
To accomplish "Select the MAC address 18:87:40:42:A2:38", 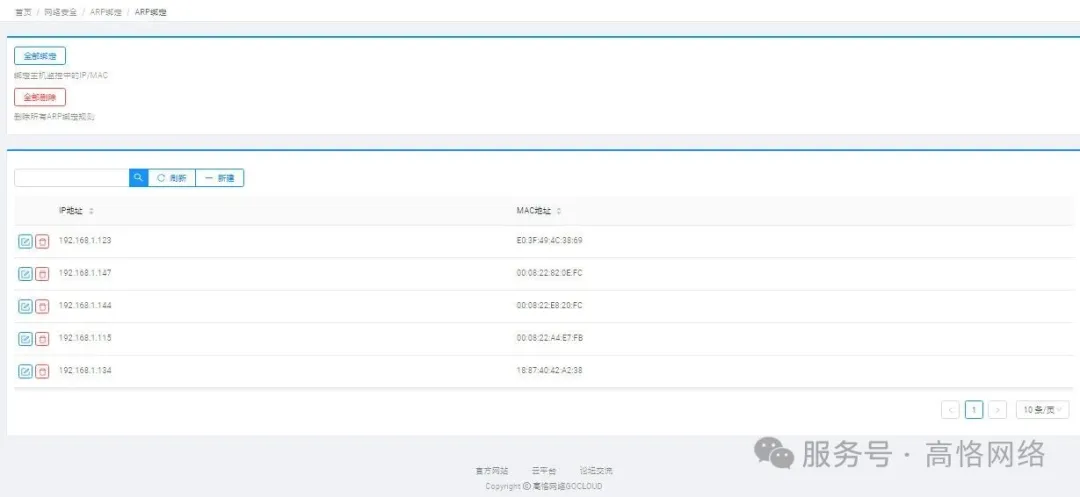I will tap(550, 370).
